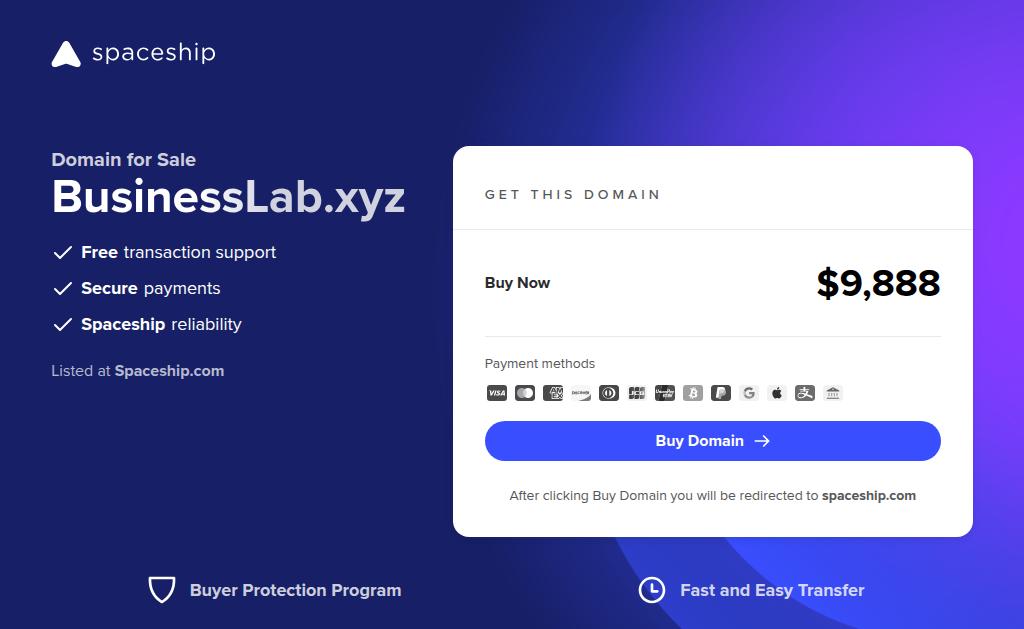Select the Google Pay icon

coord(749,393)
